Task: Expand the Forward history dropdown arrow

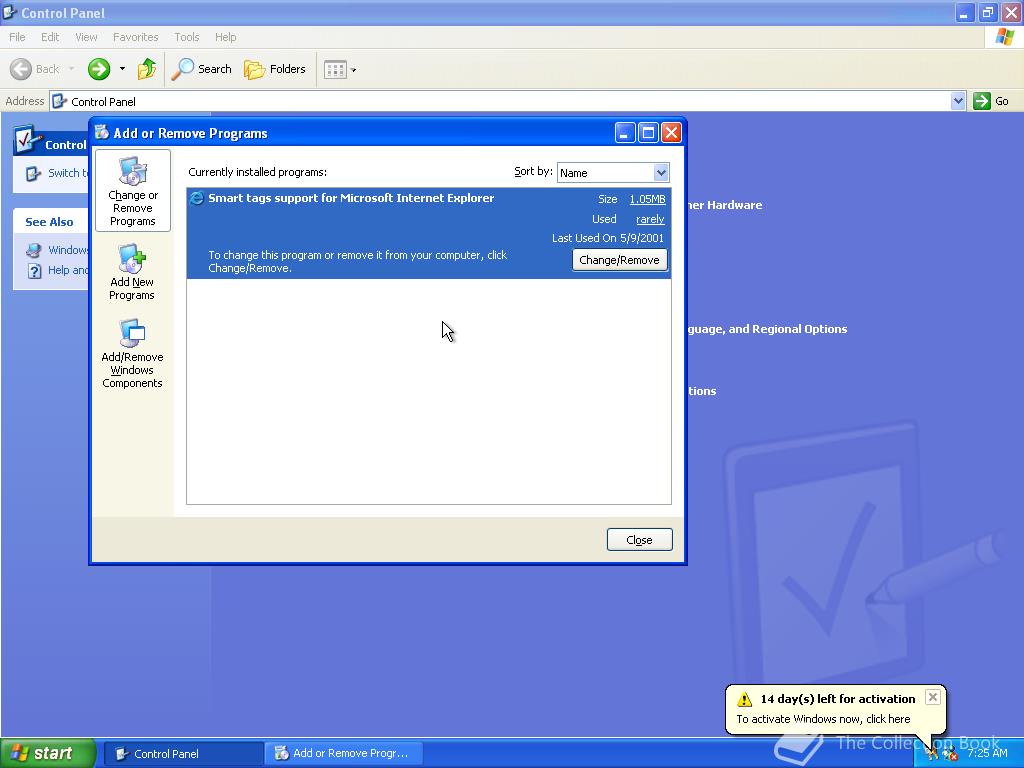Action: [122, 69]
